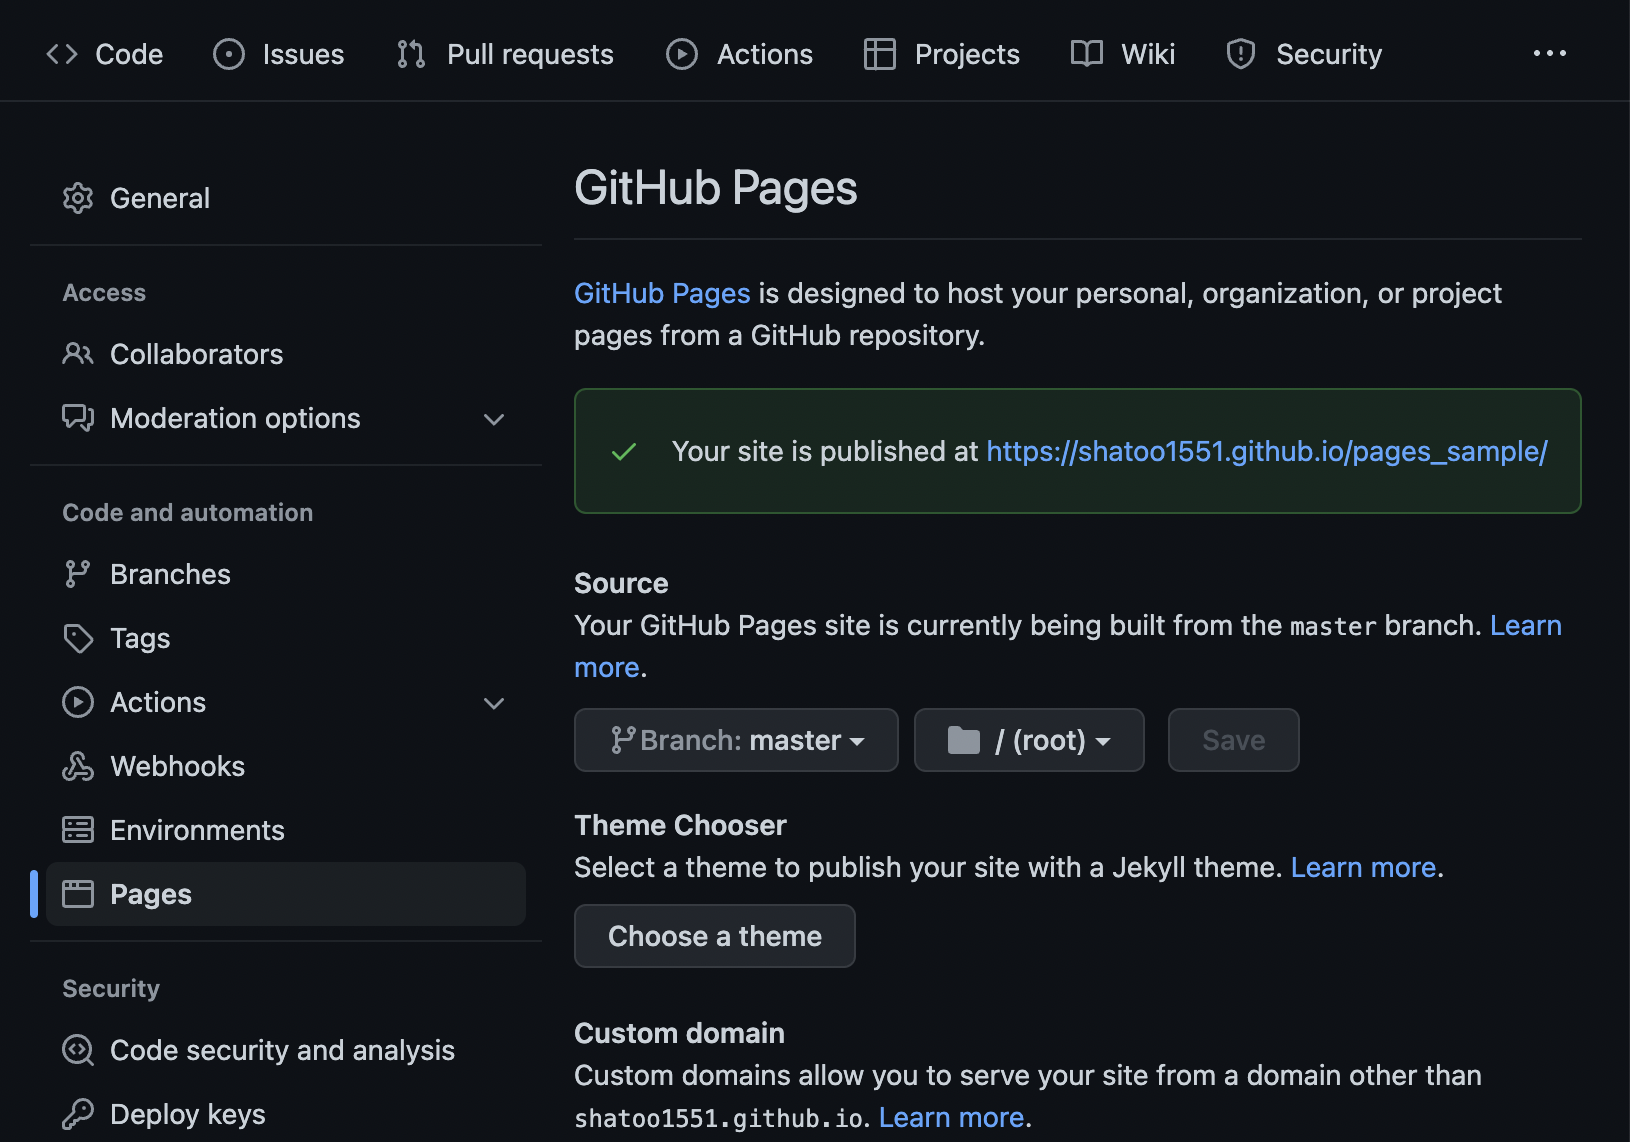Go to the Actions tab

pyautogui.click(x=740, y=54)
